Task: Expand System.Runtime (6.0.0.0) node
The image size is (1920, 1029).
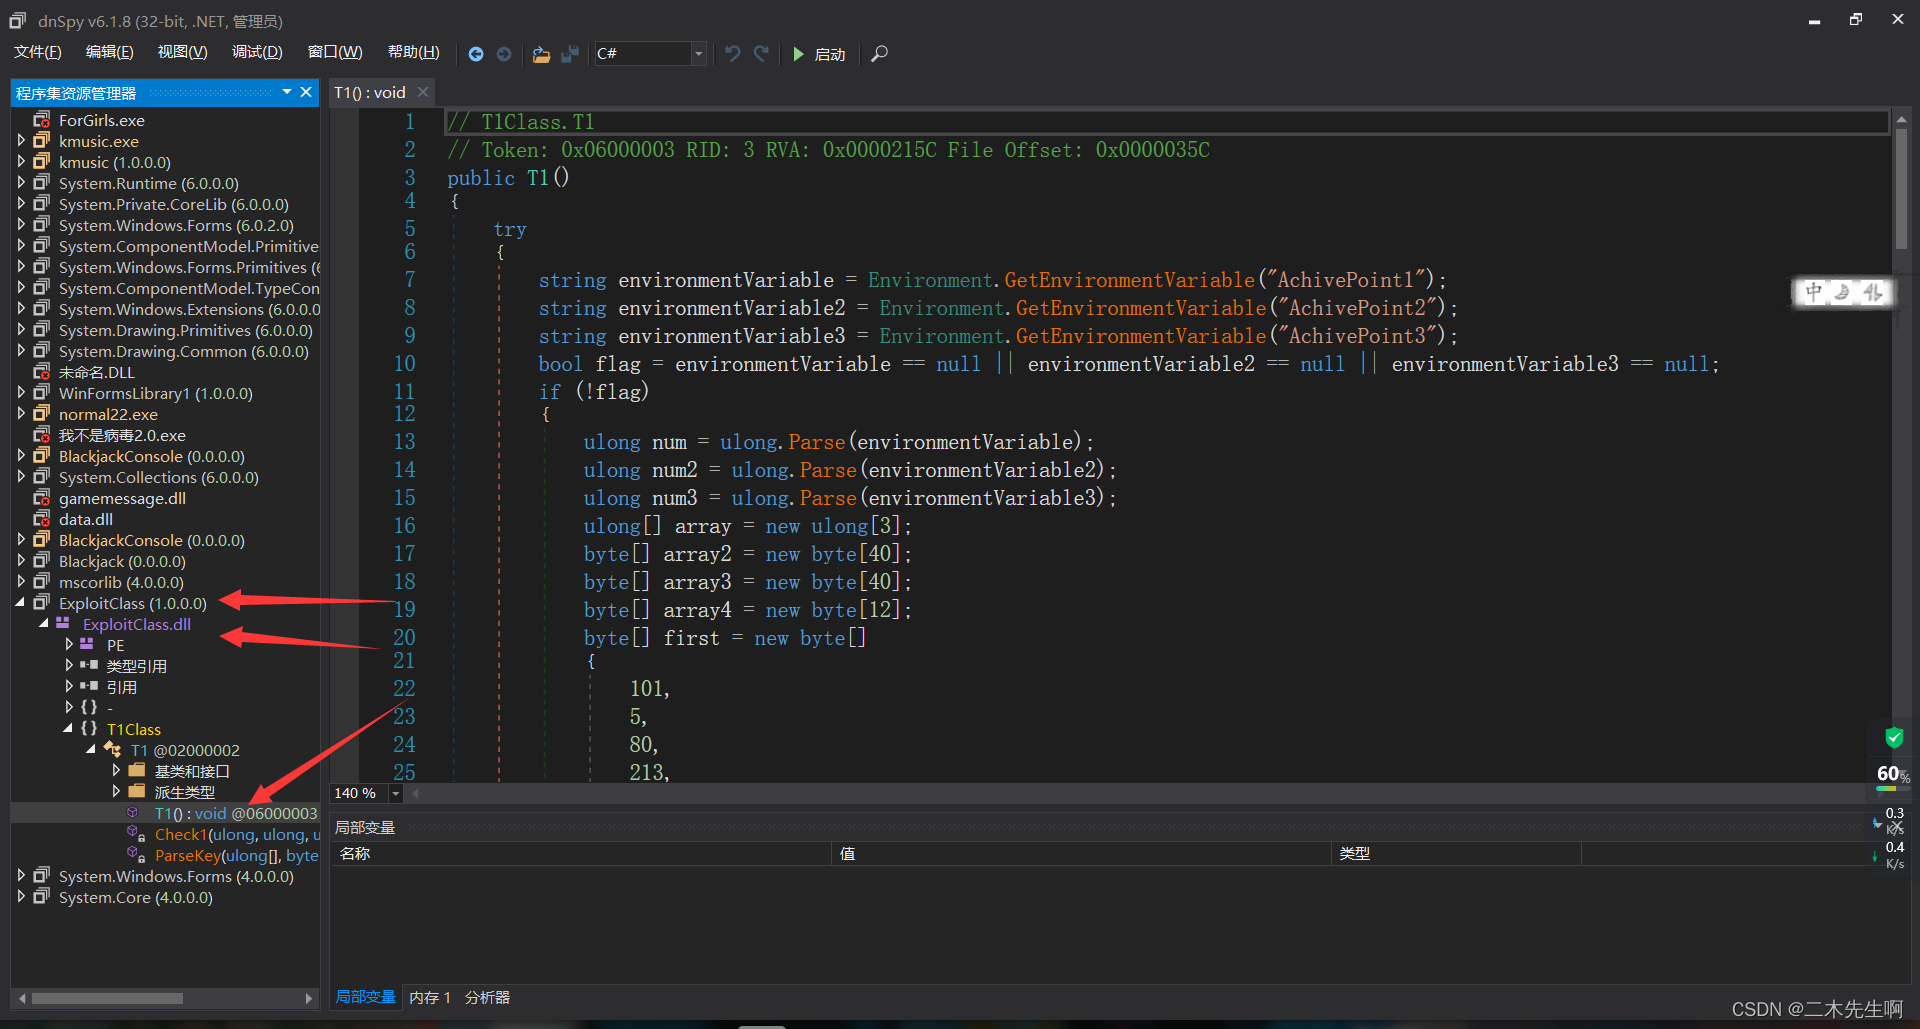Action: pos(21,183)
